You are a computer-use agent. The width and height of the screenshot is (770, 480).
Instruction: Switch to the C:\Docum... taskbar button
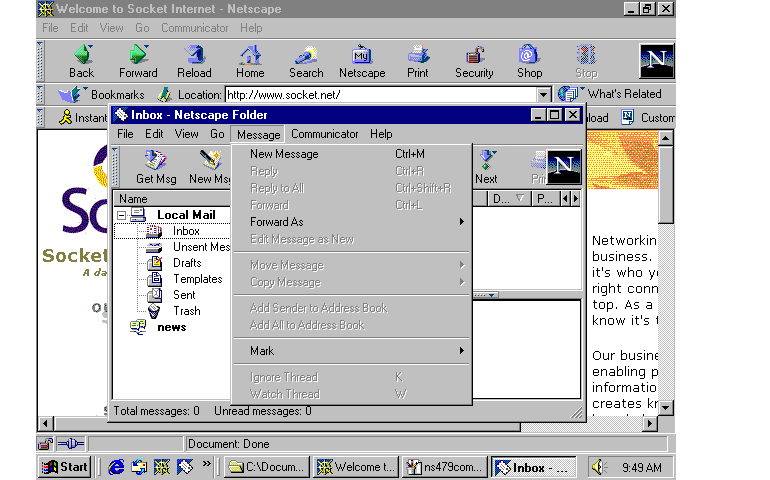(x=267, y=467)
